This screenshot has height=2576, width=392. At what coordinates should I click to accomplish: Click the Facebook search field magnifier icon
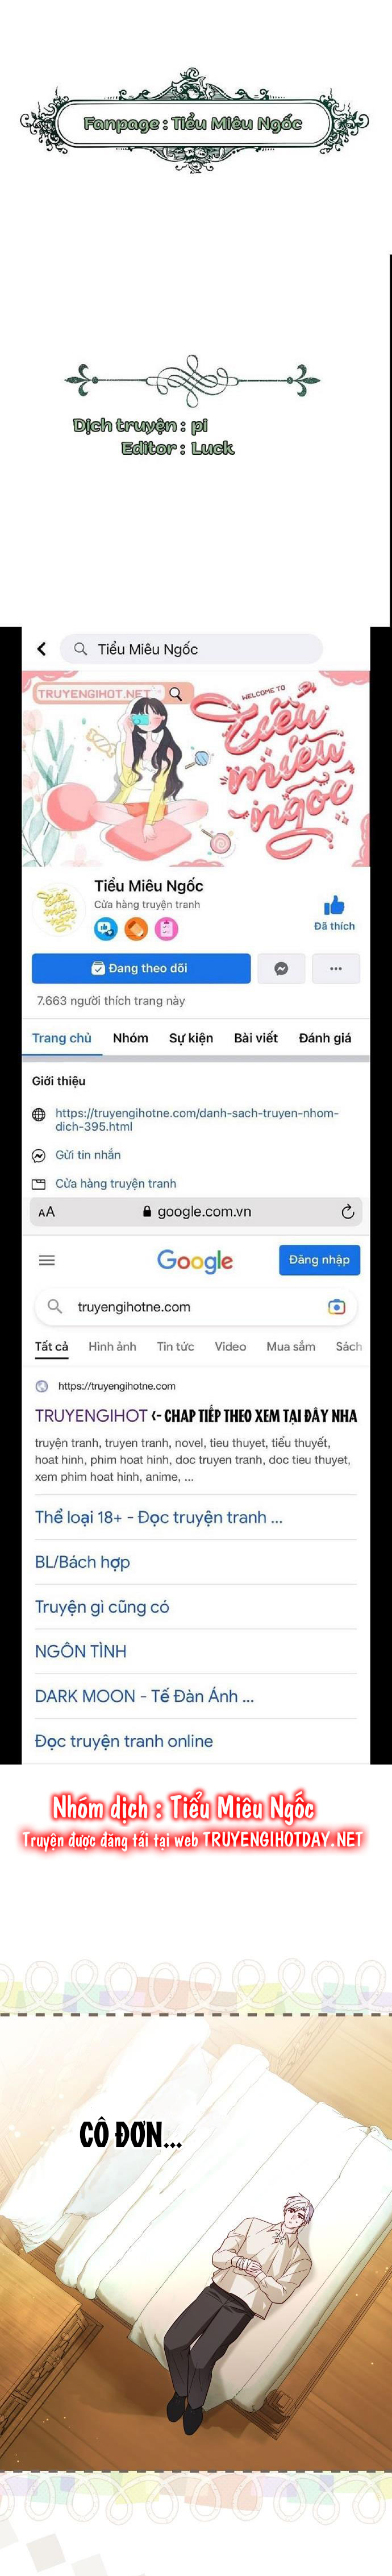81,649
